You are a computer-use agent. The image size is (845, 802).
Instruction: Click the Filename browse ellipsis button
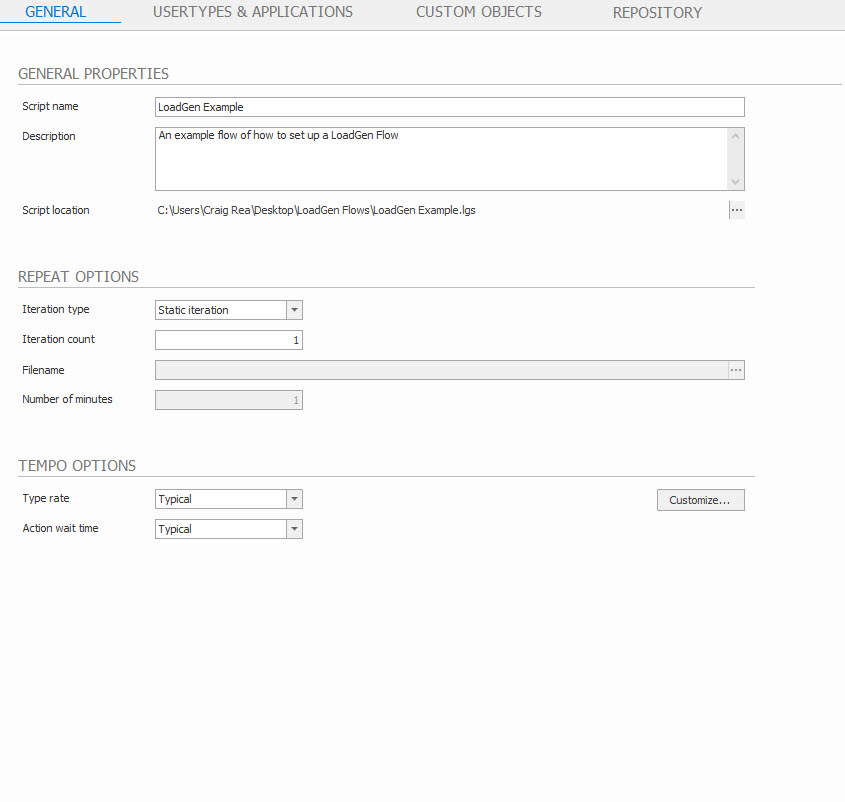[x=736, y=370]
